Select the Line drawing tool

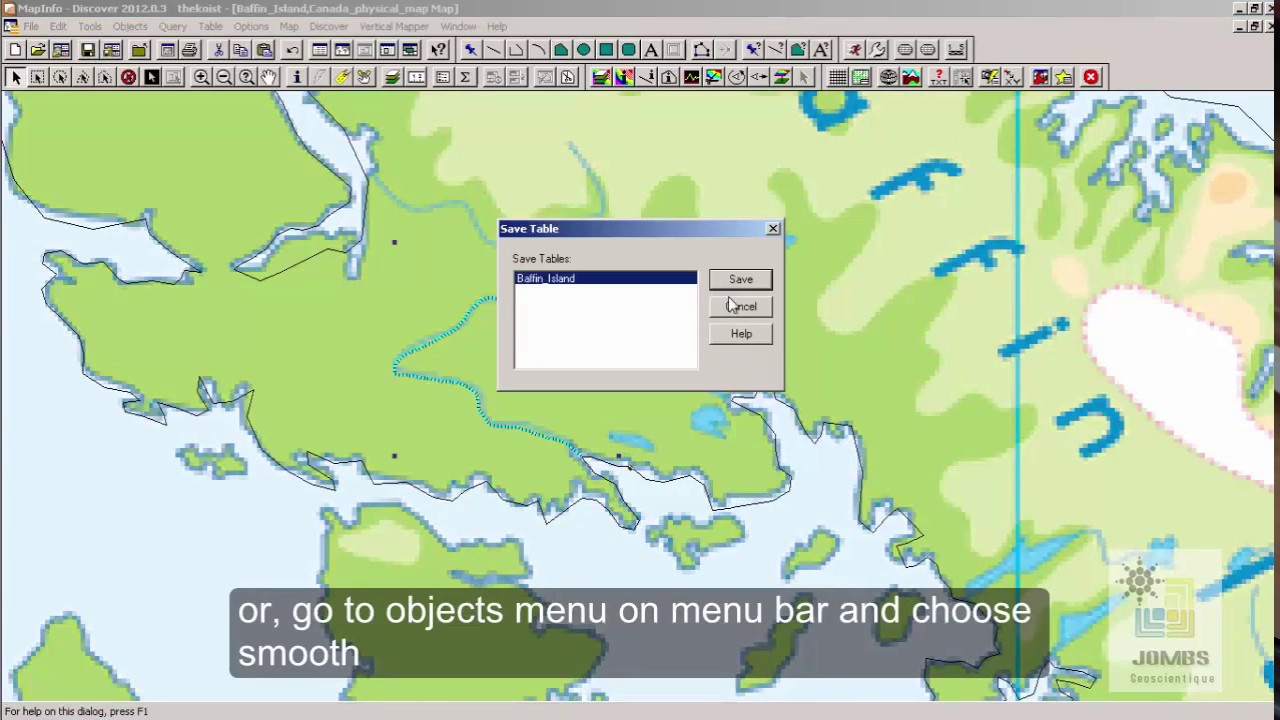tap(493, 50)
